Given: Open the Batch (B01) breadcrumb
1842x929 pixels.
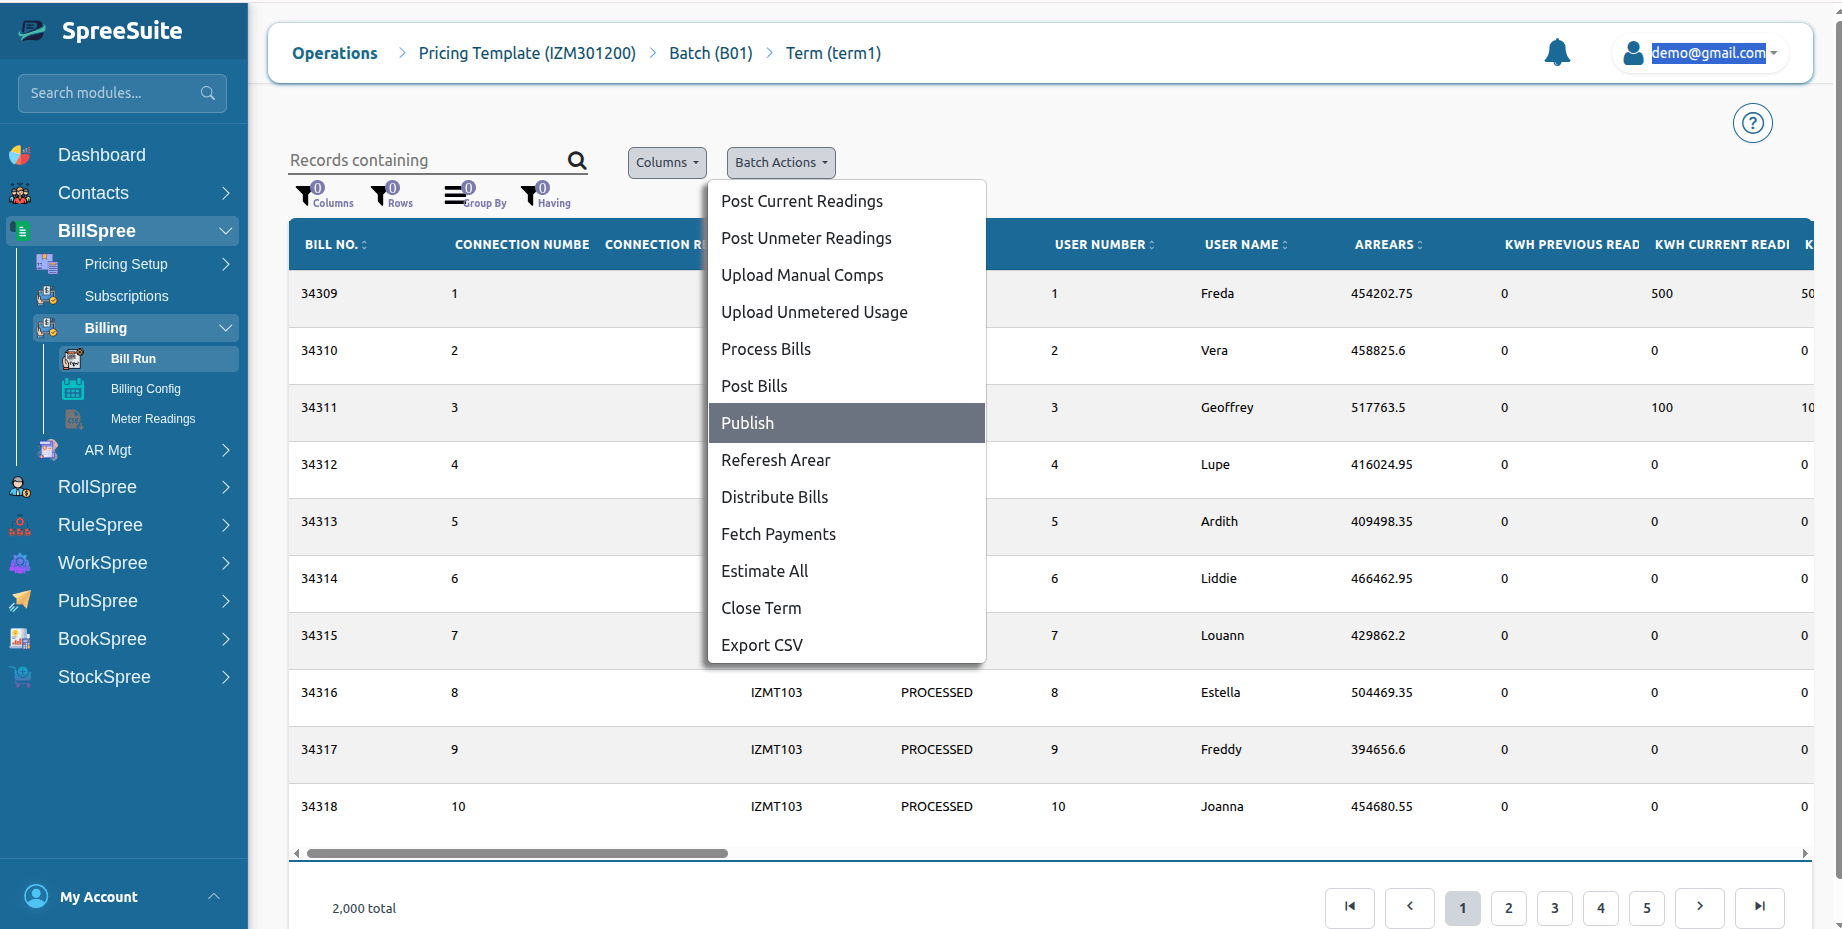Looking at the screenshot, I should coord(711,53).
